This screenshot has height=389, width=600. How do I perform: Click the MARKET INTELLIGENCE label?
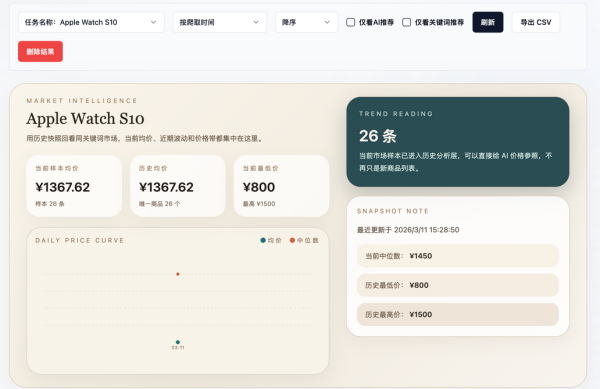click(82, 101)
